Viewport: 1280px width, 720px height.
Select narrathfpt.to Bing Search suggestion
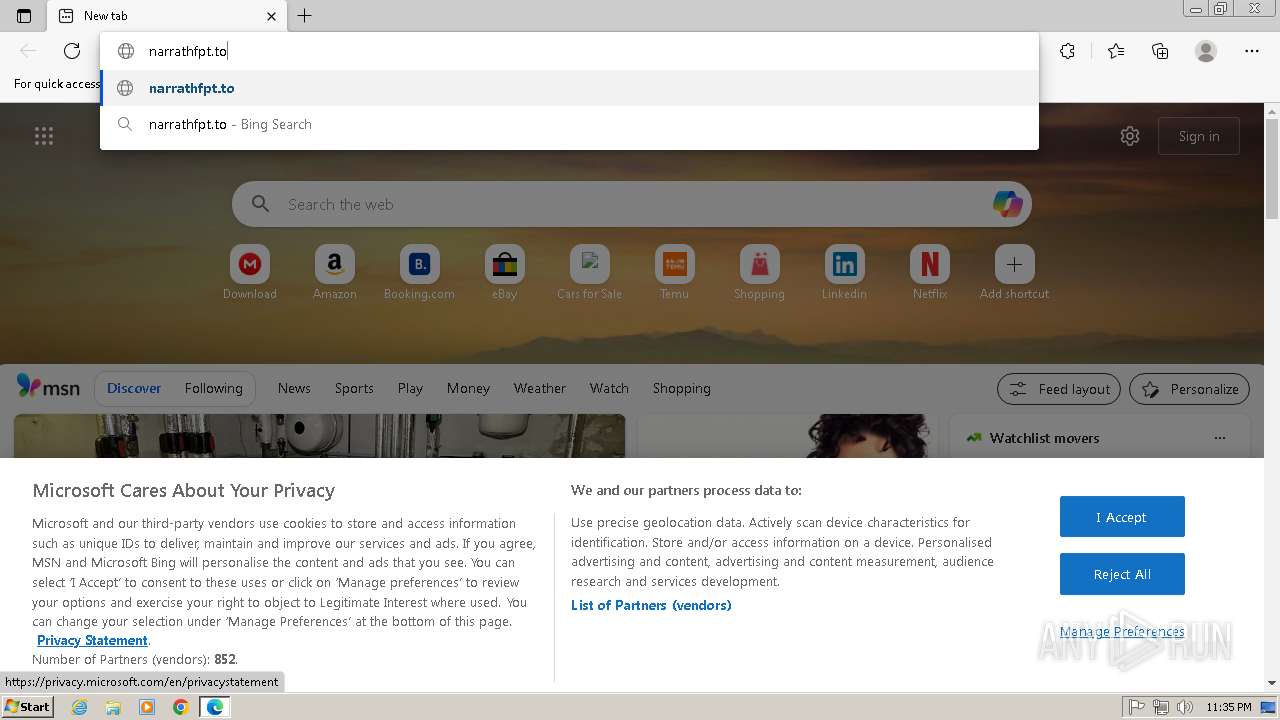pos(569,124)
